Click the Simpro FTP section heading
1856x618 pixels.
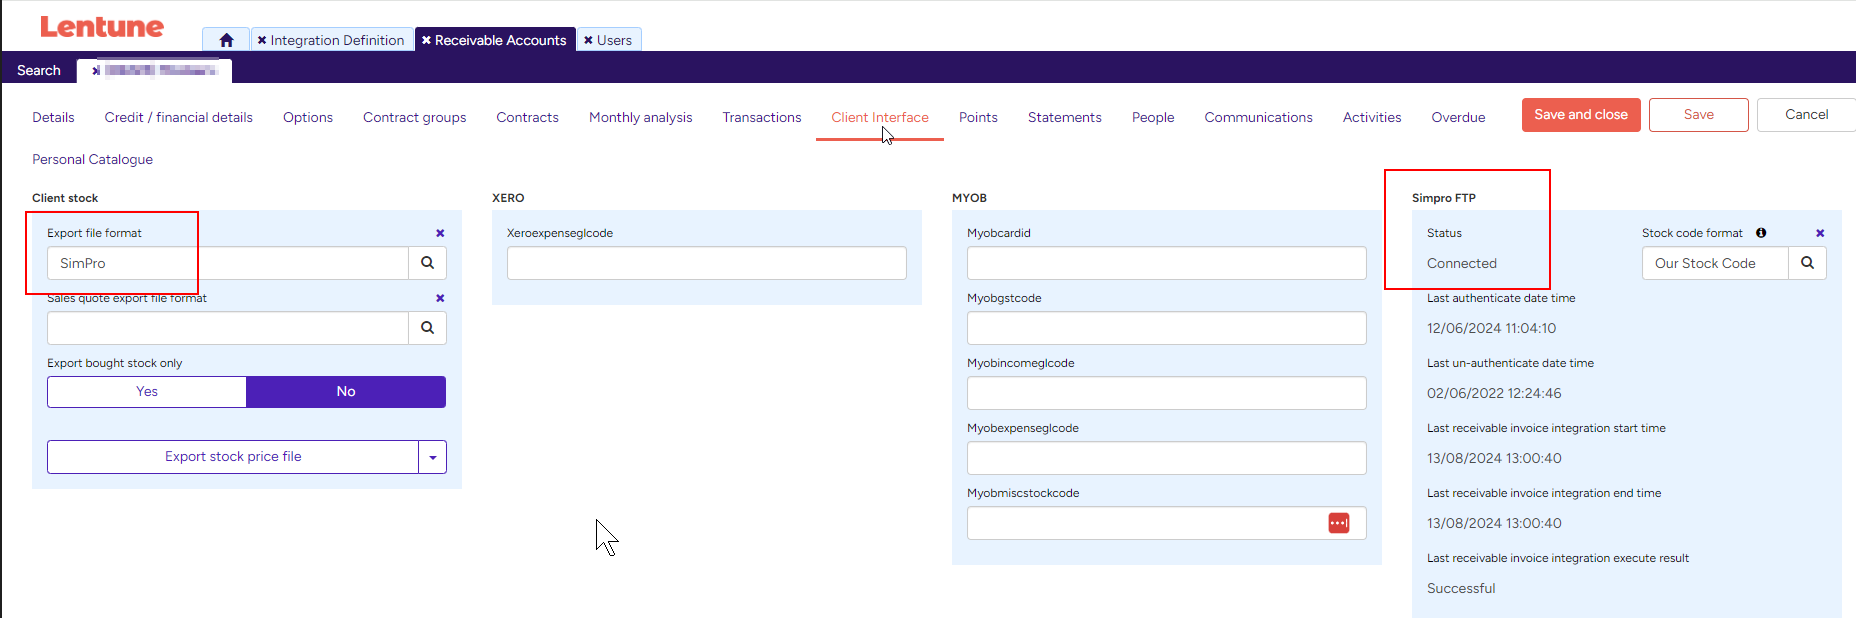(x=1444, y=198)
